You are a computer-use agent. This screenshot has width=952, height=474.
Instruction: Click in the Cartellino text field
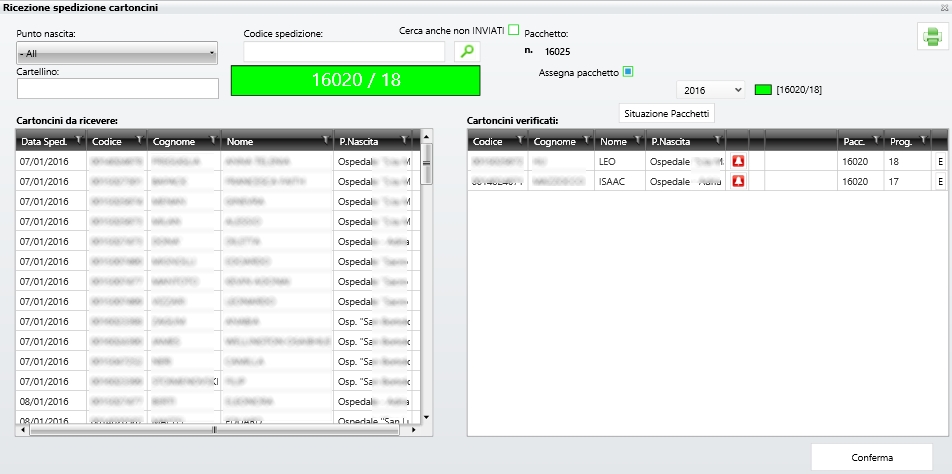point(117,88)
